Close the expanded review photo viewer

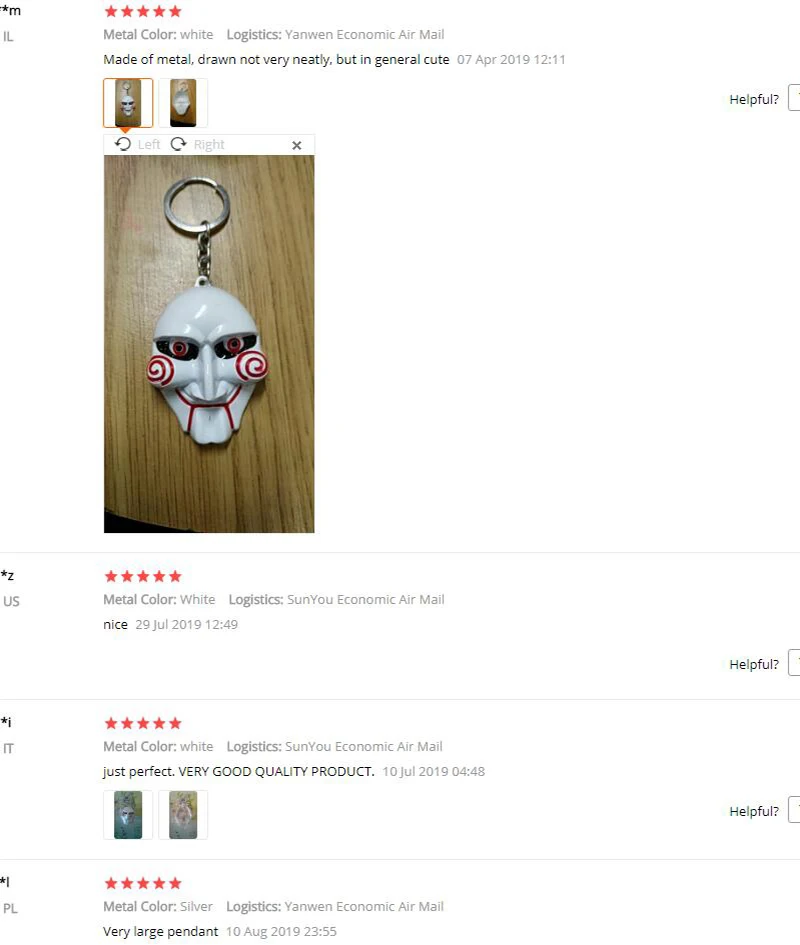point(297,145)
